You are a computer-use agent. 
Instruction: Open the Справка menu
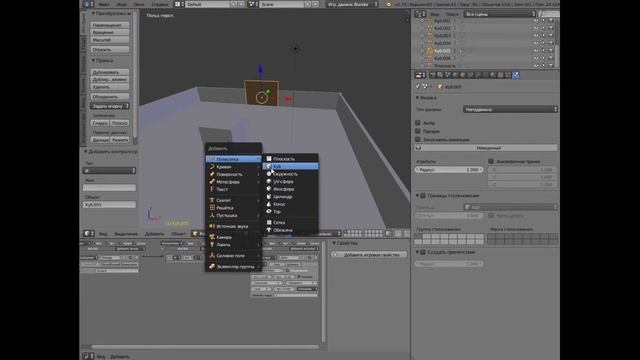160,4
